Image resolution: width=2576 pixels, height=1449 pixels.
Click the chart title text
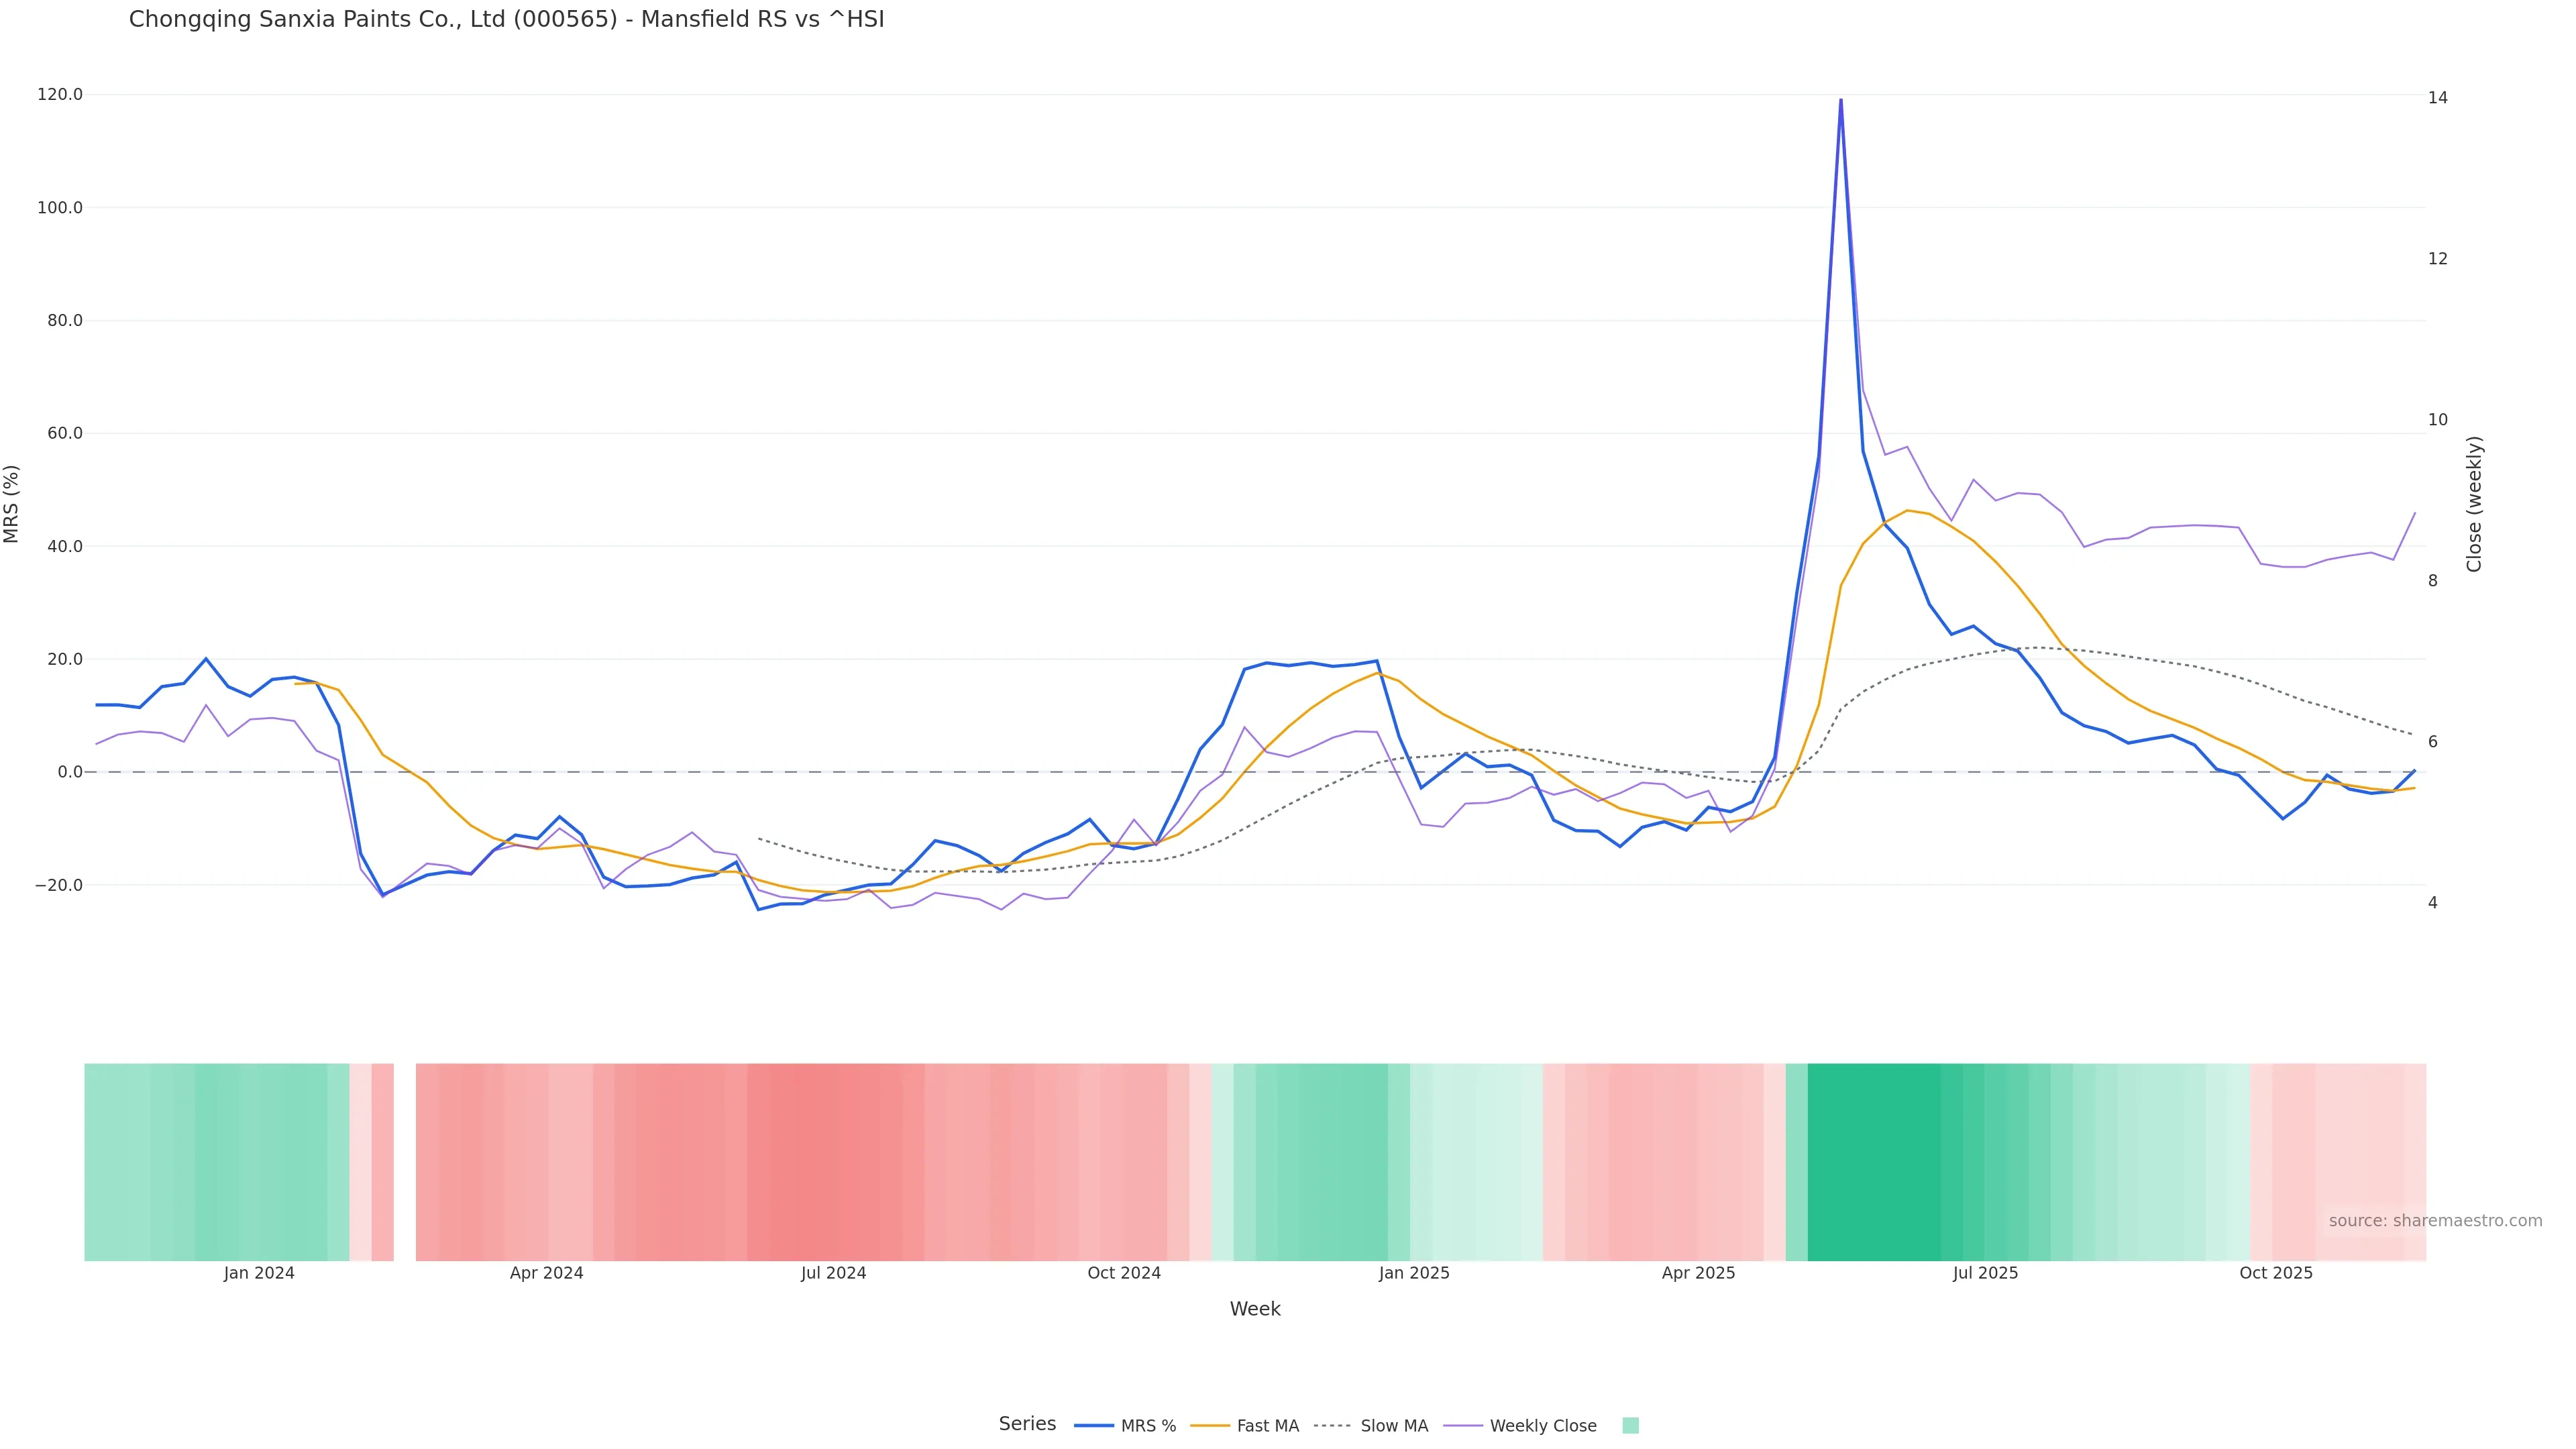coord(506,19)
